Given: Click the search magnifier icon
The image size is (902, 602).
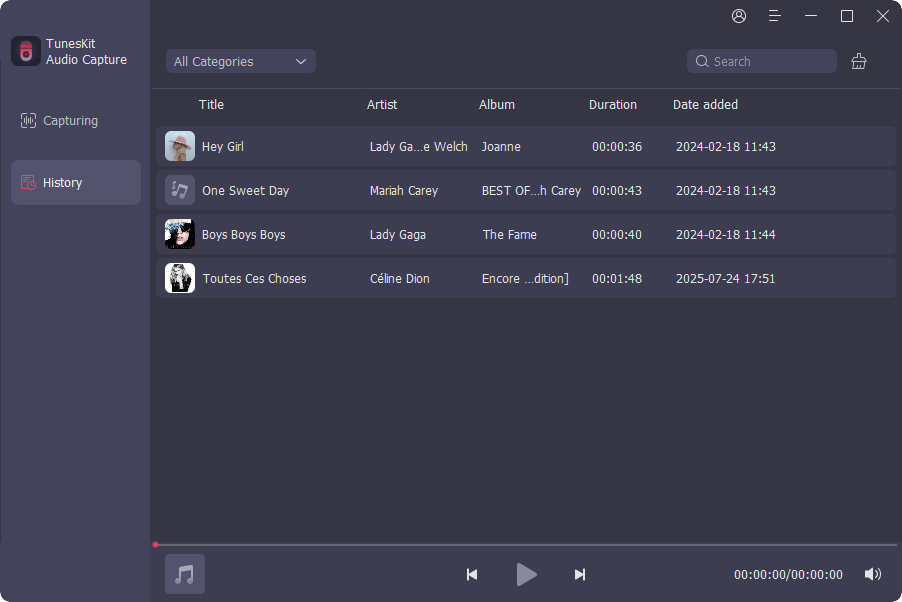Looking at the screenshot, I should [702, 61].
